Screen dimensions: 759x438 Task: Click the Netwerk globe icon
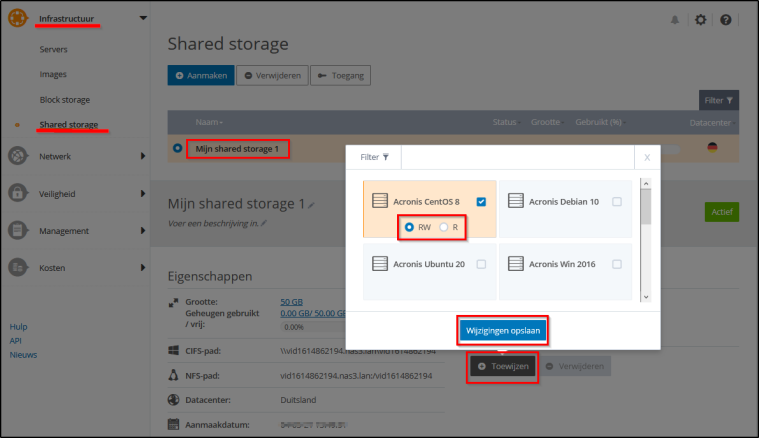[17, 156]
